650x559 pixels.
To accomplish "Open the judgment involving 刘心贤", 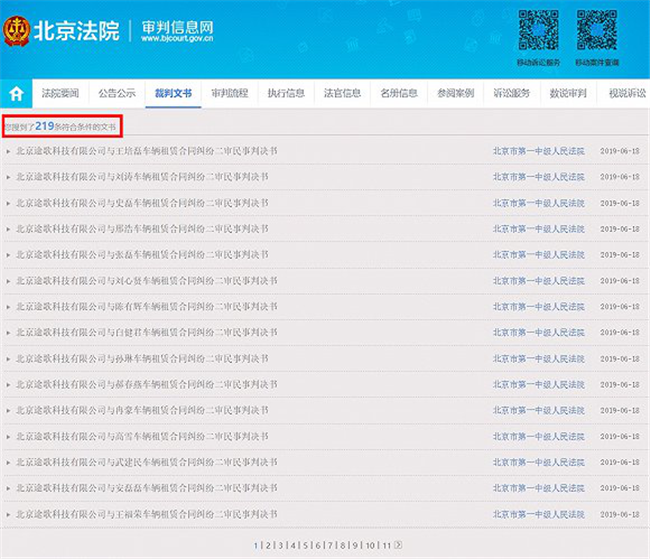I will 147,281.
